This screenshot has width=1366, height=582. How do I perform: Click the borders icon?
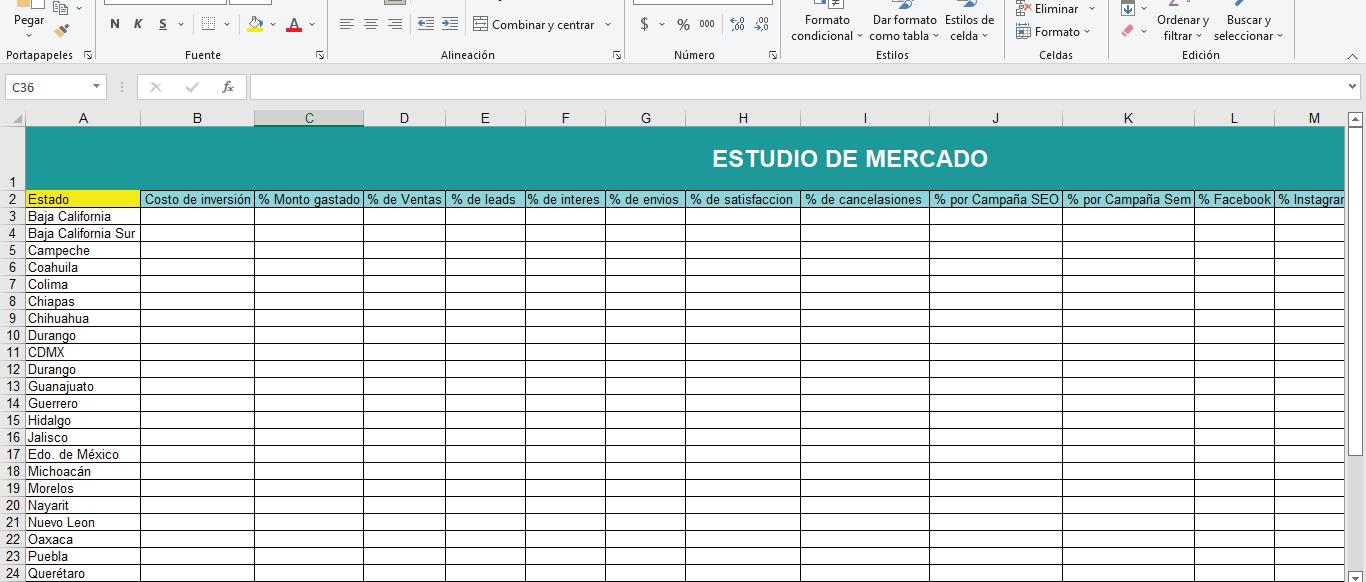(208, 24)
